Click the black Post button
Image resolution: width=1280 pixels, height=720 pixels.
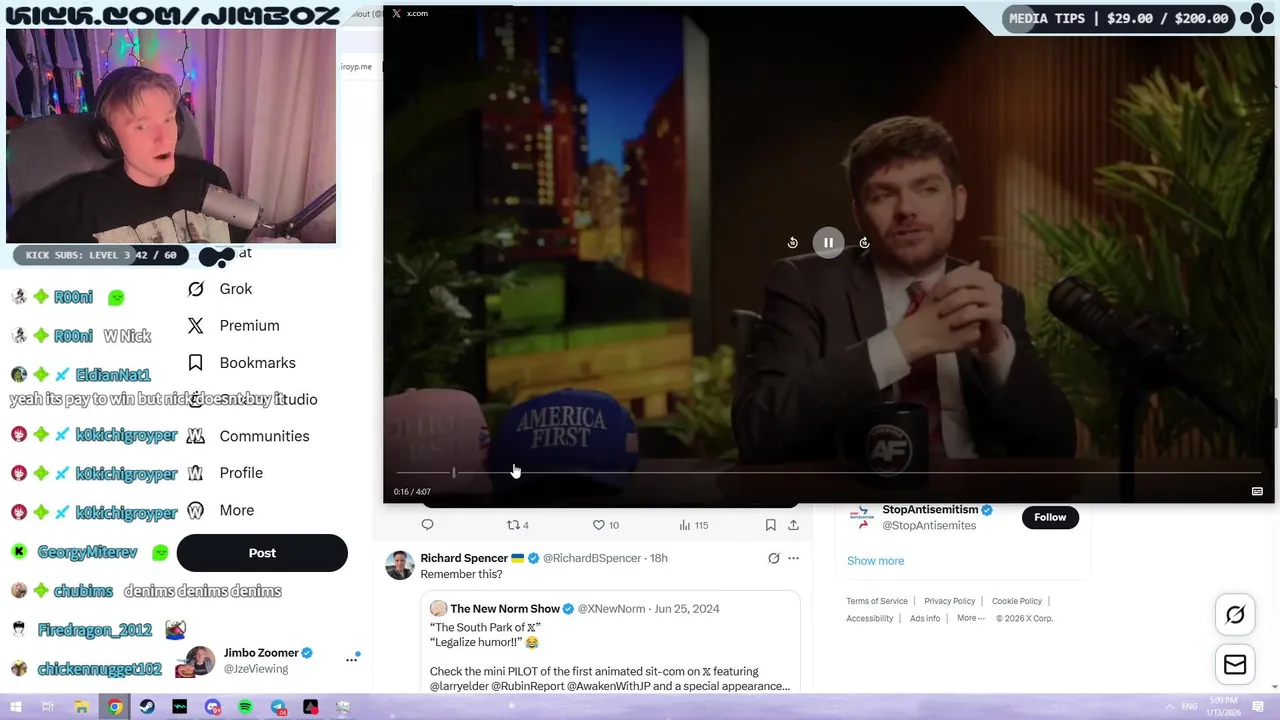coord(262,553)
